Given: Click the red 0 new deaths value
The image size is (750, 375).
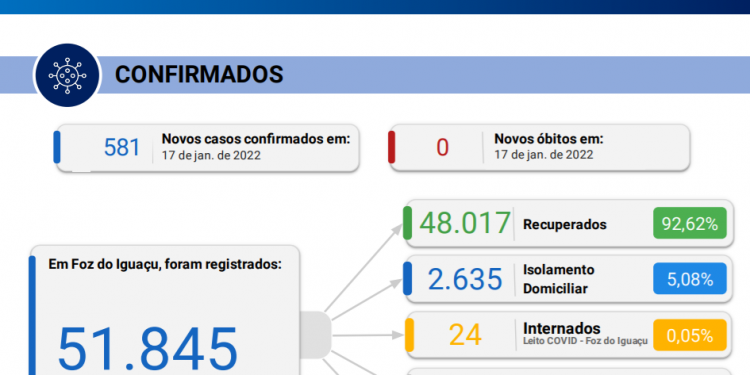Looking at the screenshot, I should click(442, 147).
